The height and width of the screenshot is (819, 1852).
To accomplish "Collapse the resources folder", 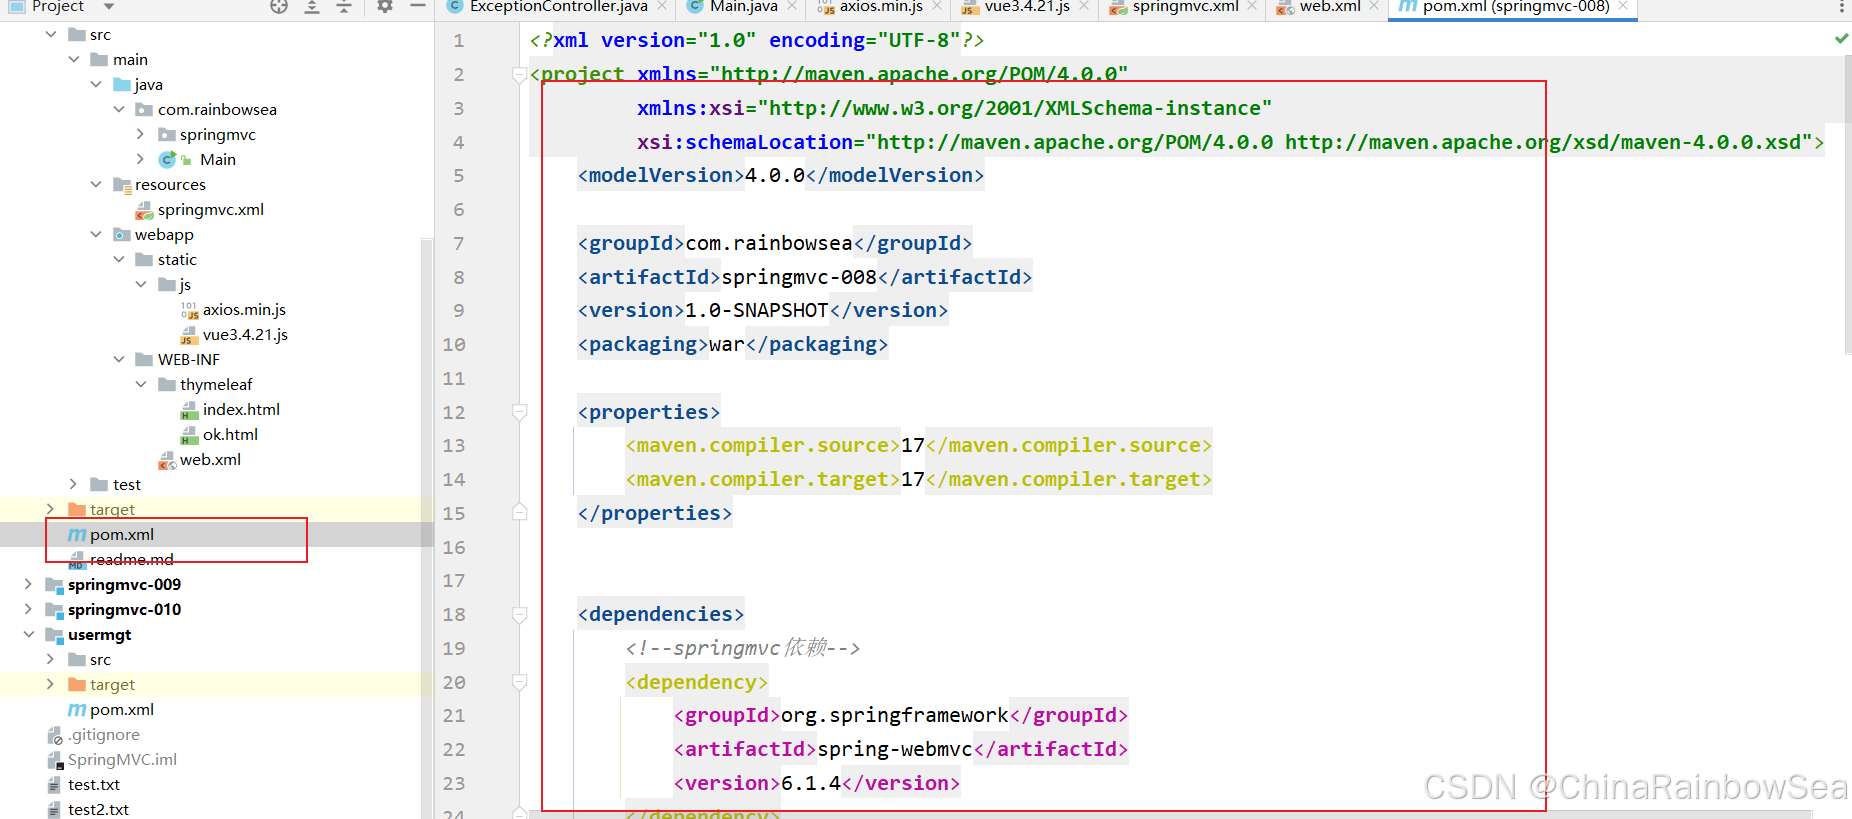I will pos(96,184).
